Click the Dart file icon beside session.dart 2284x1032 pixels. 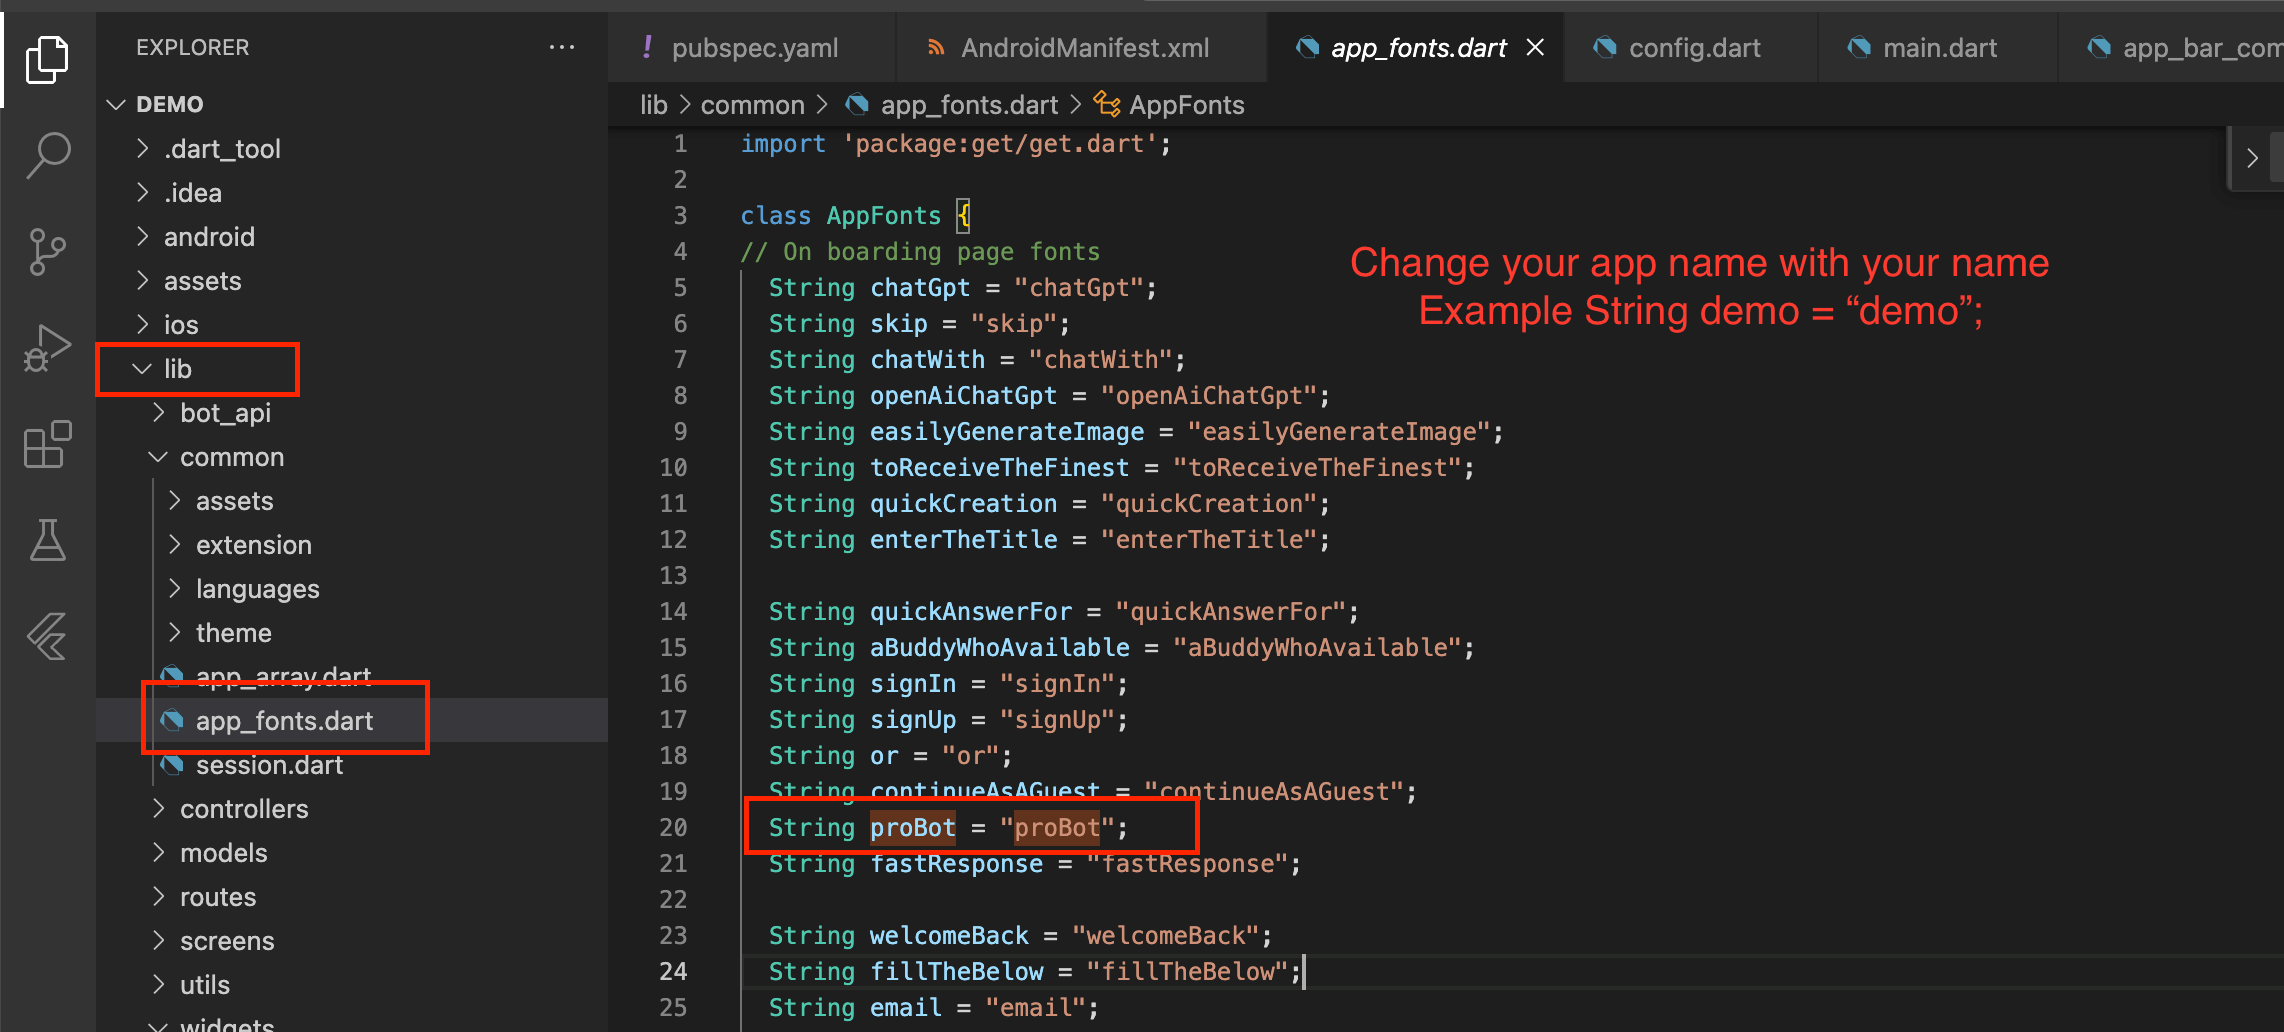[172, 765]
